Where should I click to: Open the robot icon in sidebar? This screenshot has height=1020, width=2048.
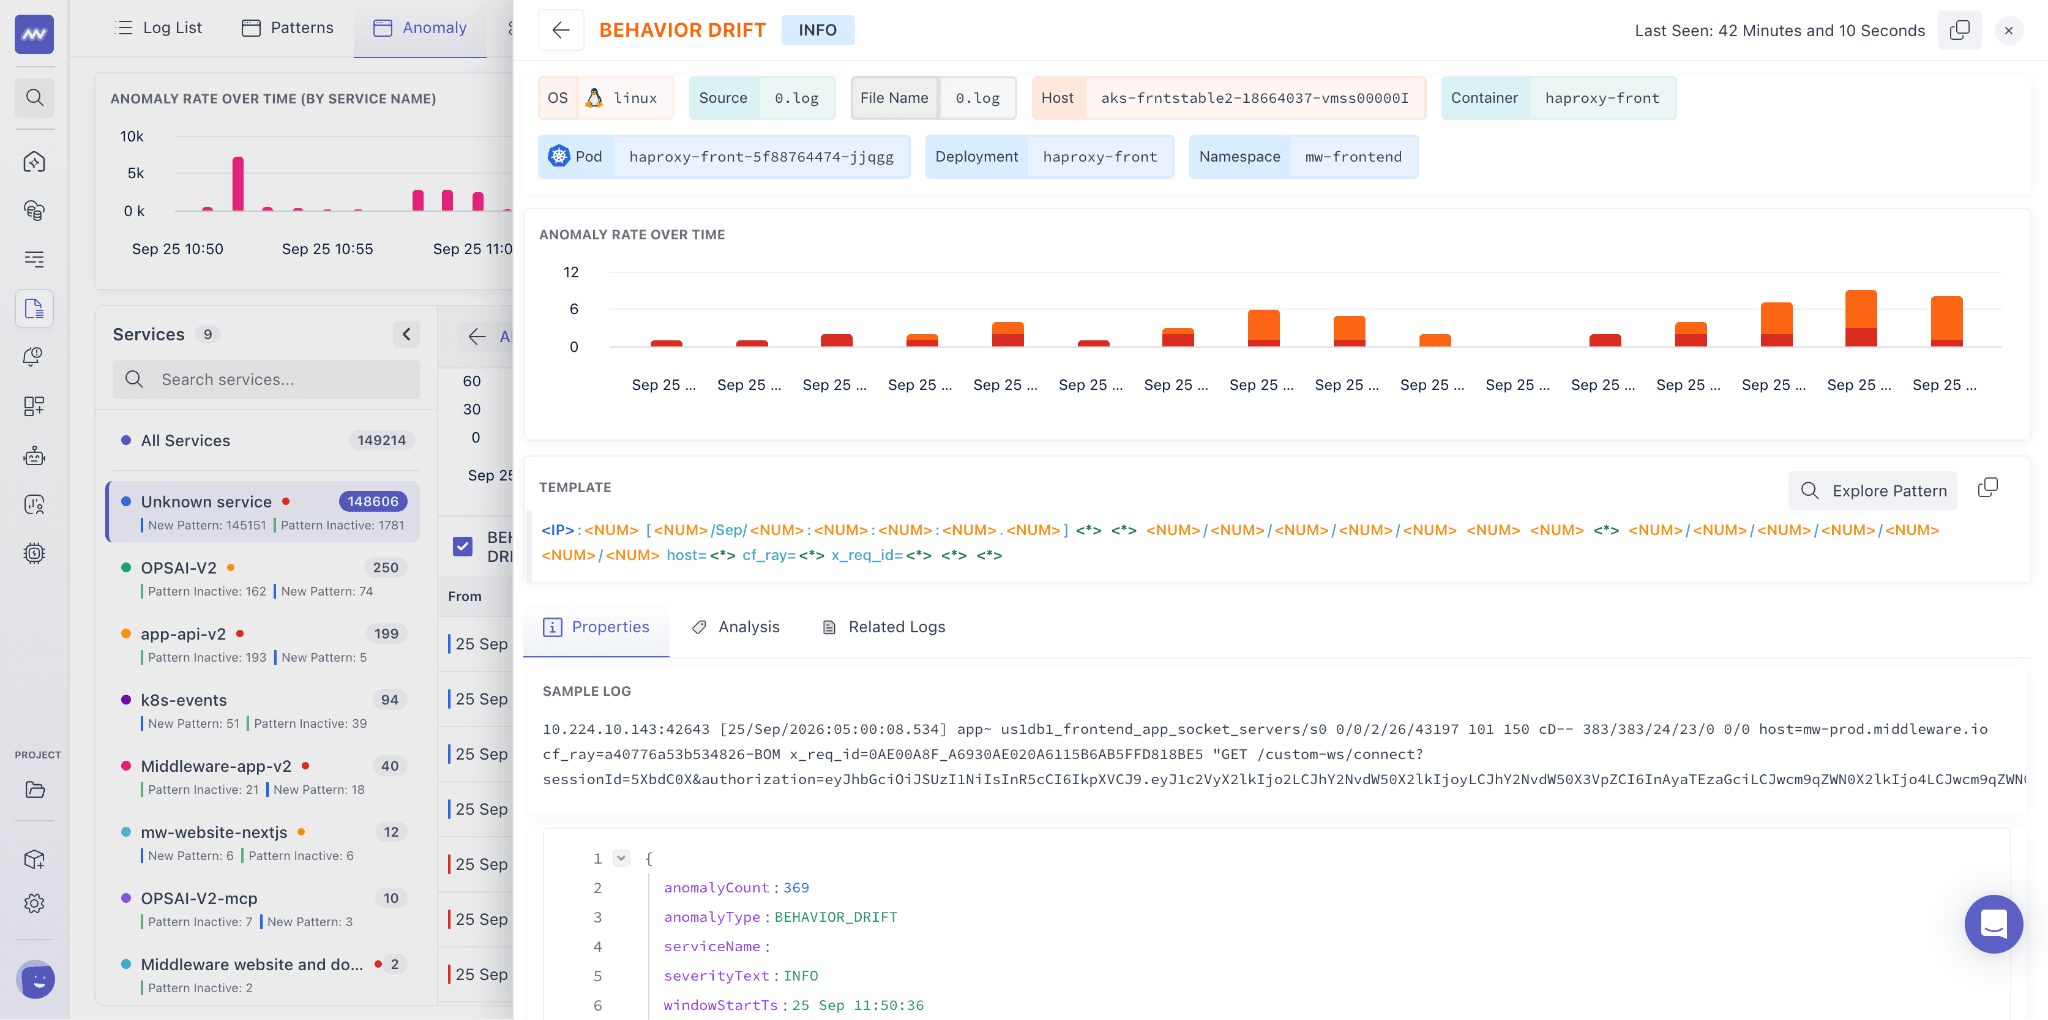(35, 456)
